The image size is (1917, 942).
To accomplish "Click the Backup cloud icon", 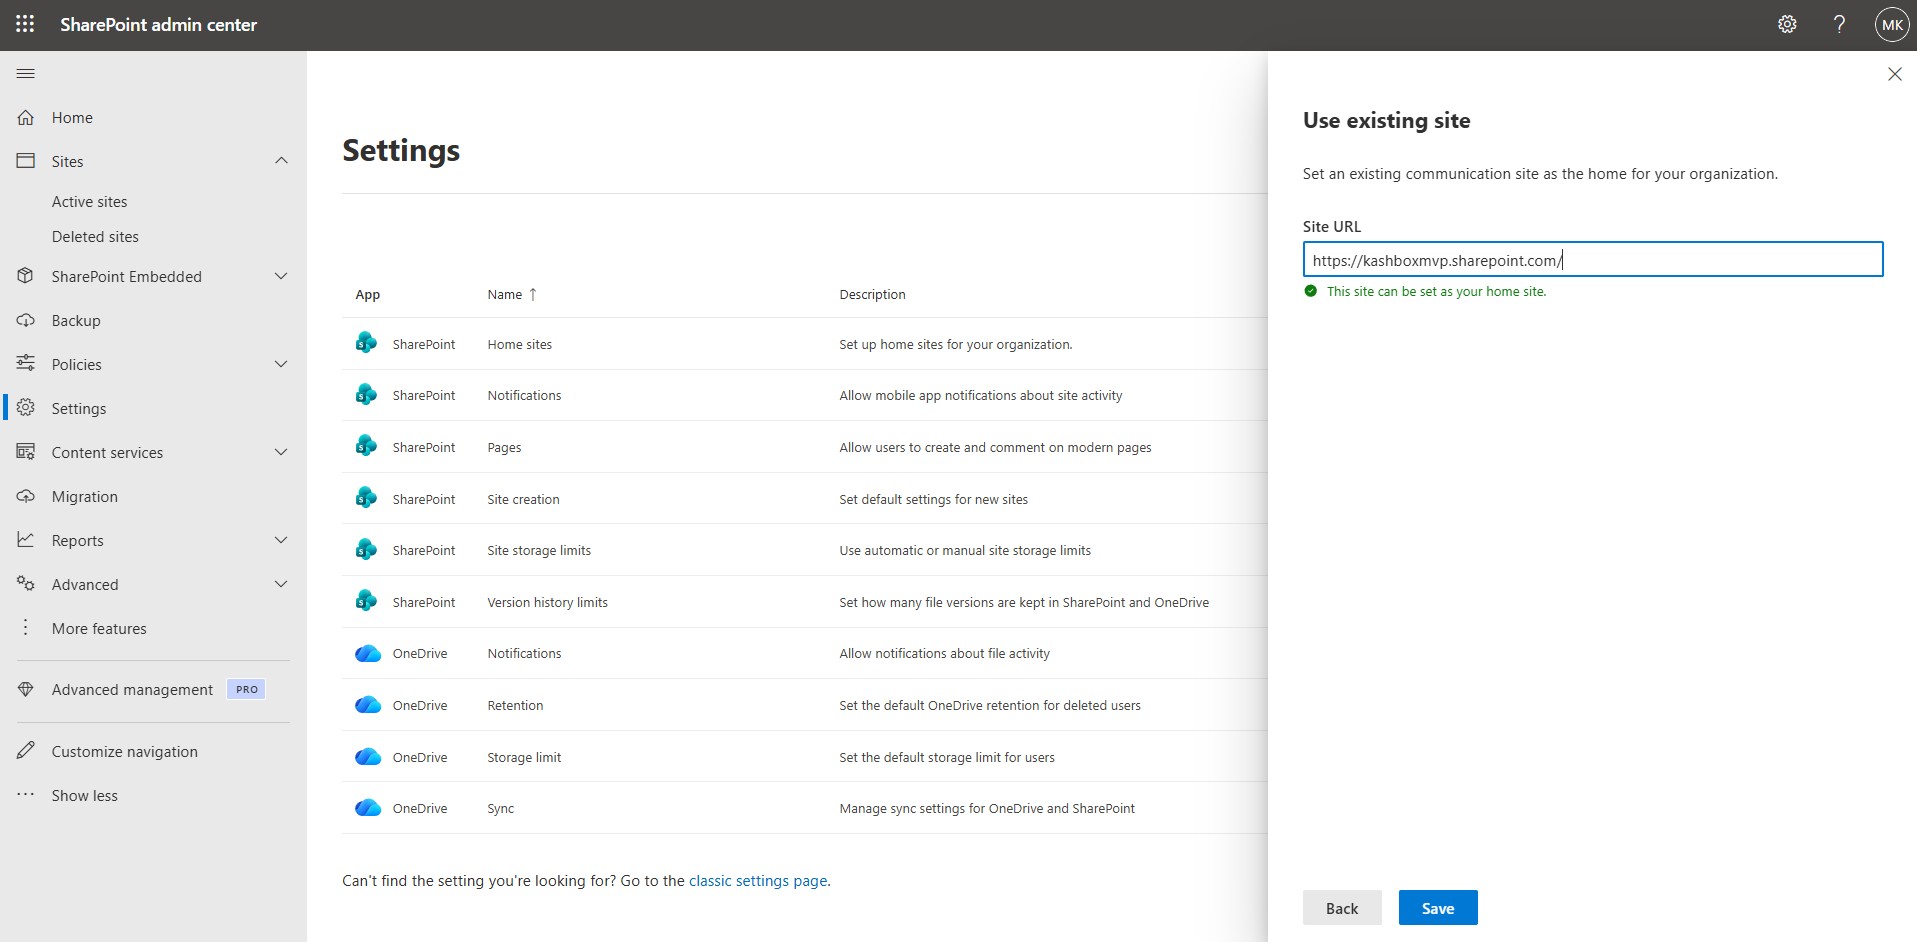I will coord(26,320).
